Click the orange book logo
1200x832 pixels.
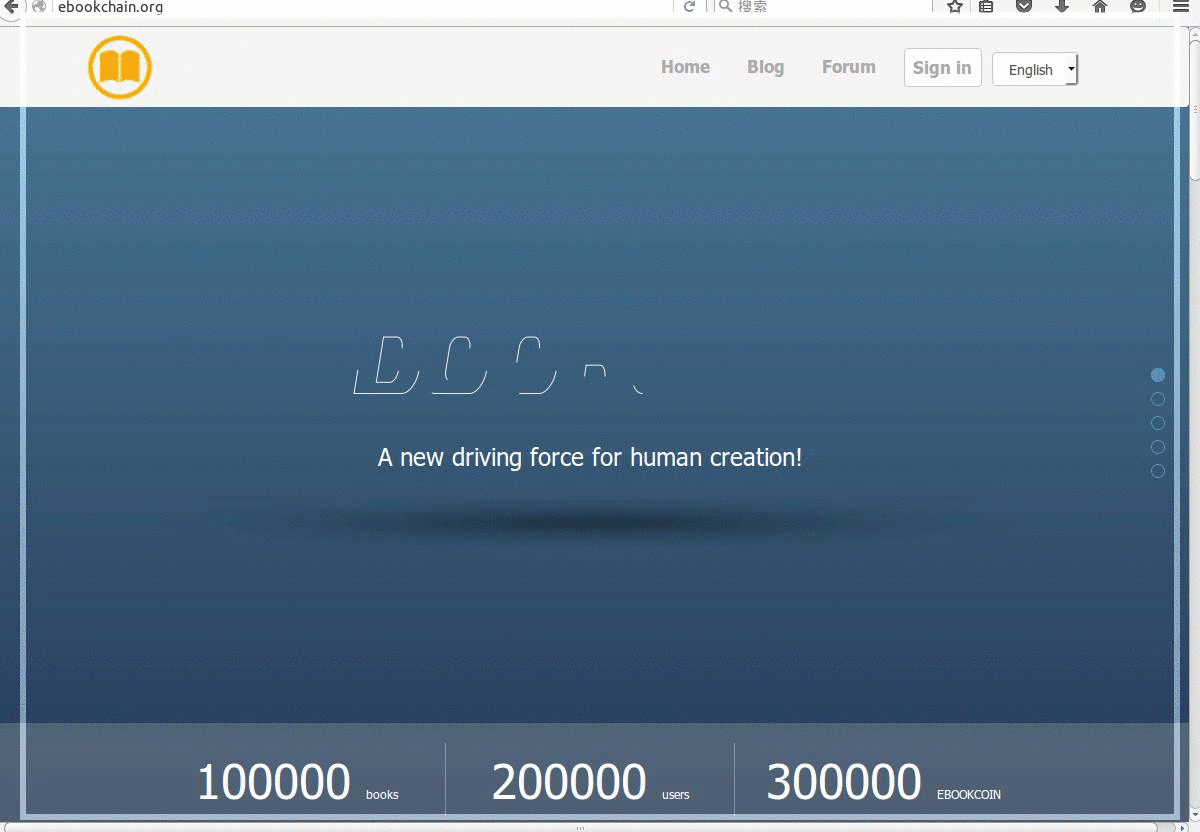tap(120, 68)
